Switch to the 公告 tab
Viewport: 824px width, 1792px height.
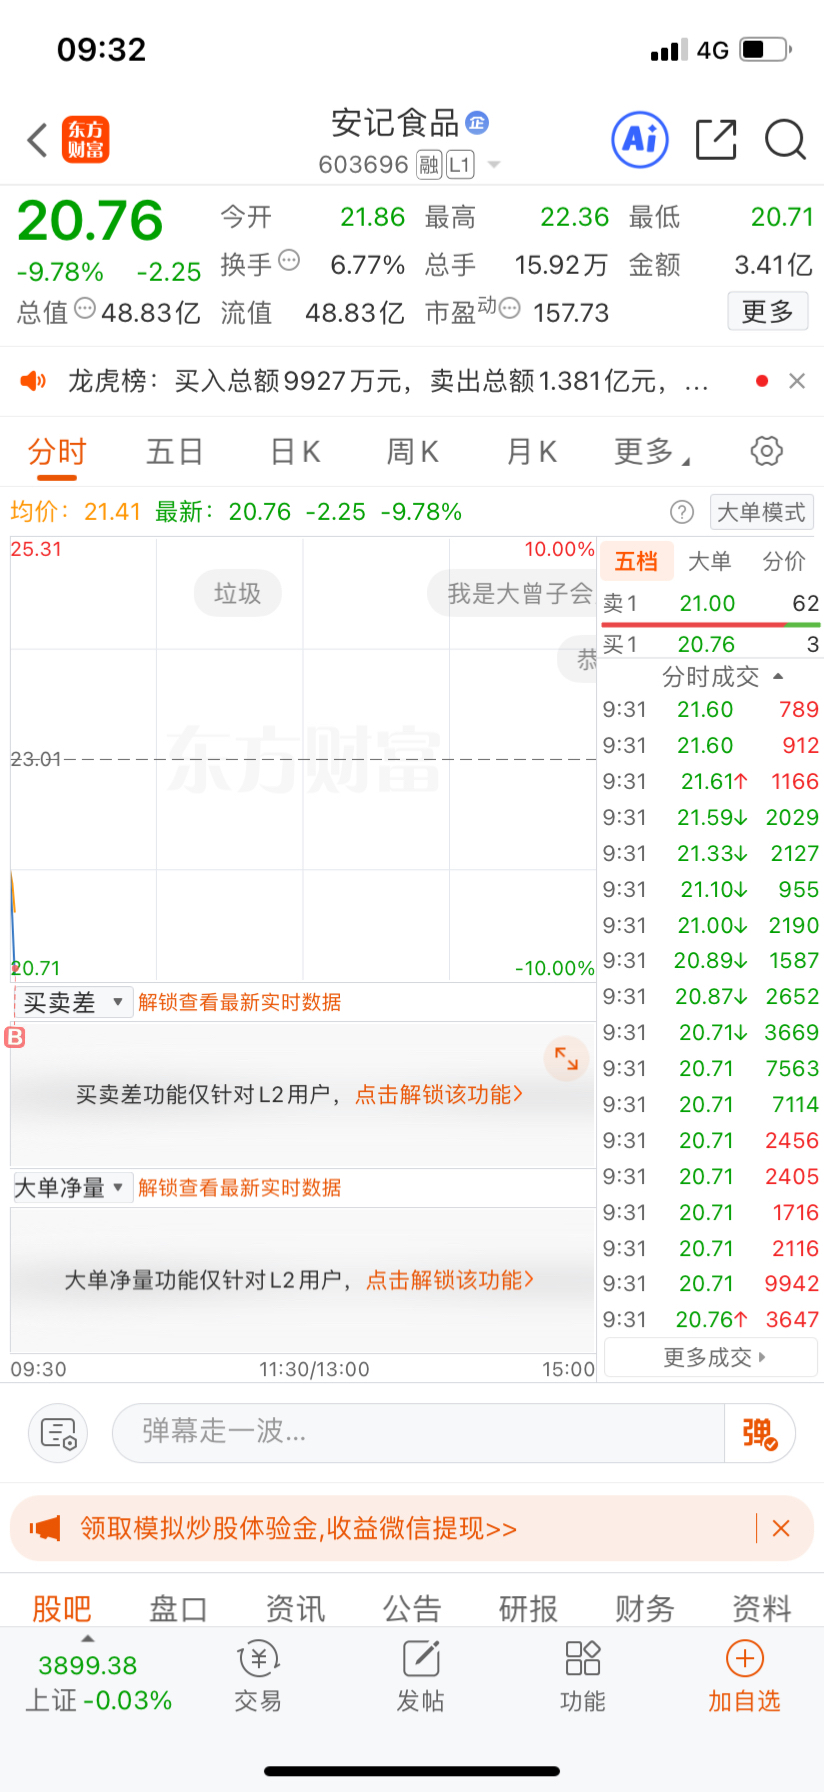tap(412, 1608)
